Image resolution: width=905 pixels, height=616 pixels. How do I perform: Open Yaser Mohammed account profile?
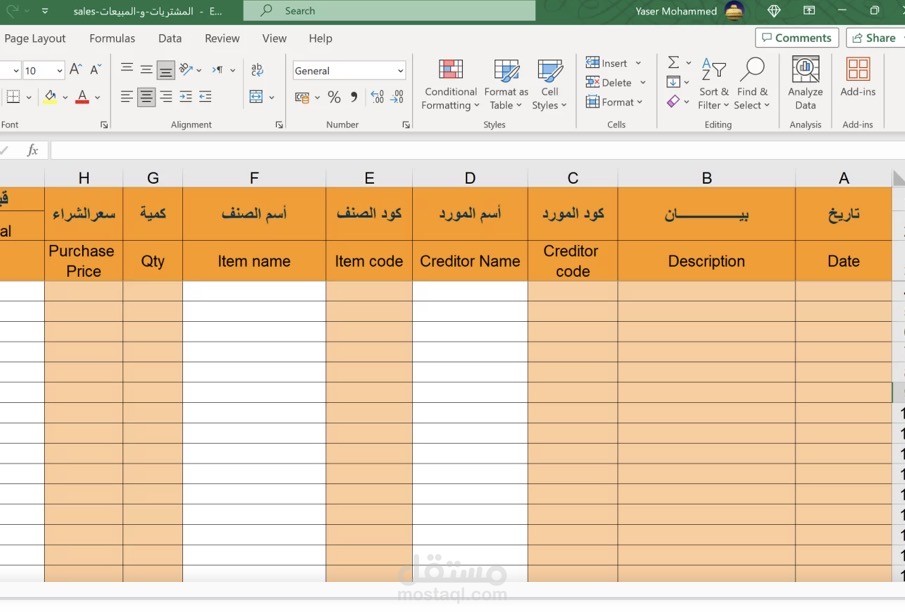pyautogui.click(x=689, y=11)
